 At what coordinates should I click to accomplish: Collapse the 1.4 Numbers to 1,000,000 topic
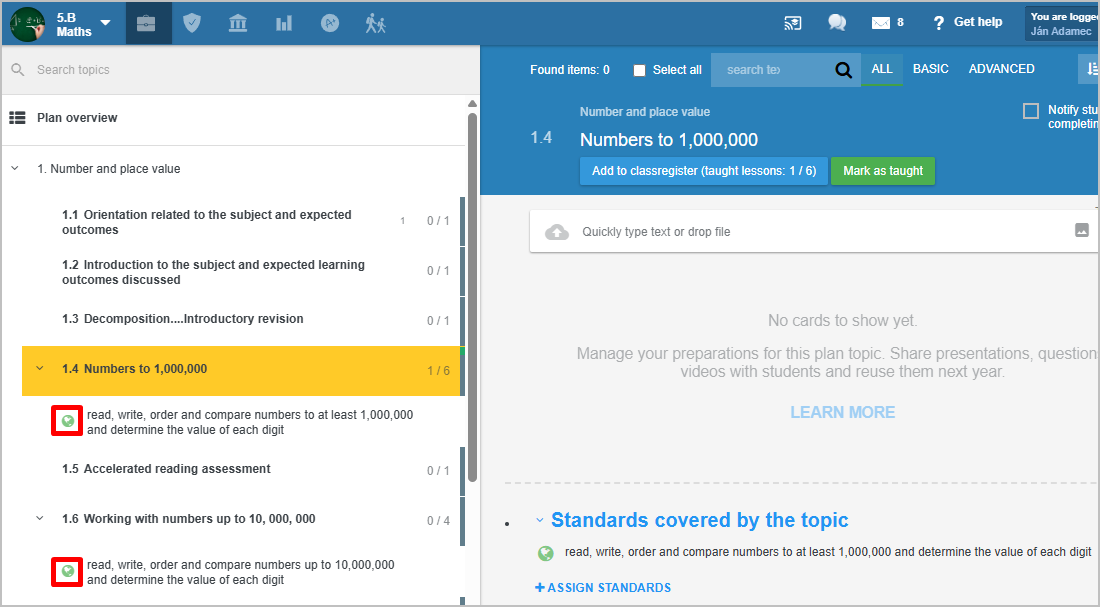coord(40,369)
